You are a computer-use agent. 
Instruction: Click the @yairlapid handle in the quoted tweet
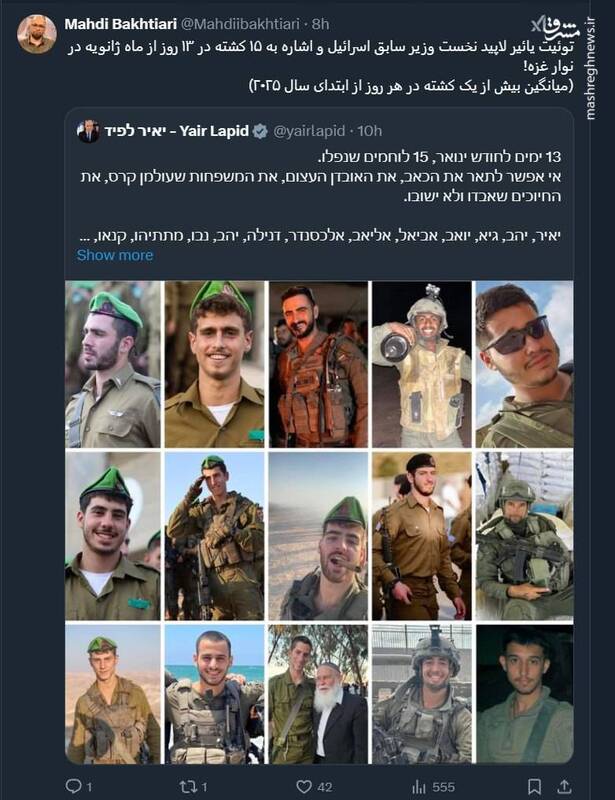click(311, 131)
